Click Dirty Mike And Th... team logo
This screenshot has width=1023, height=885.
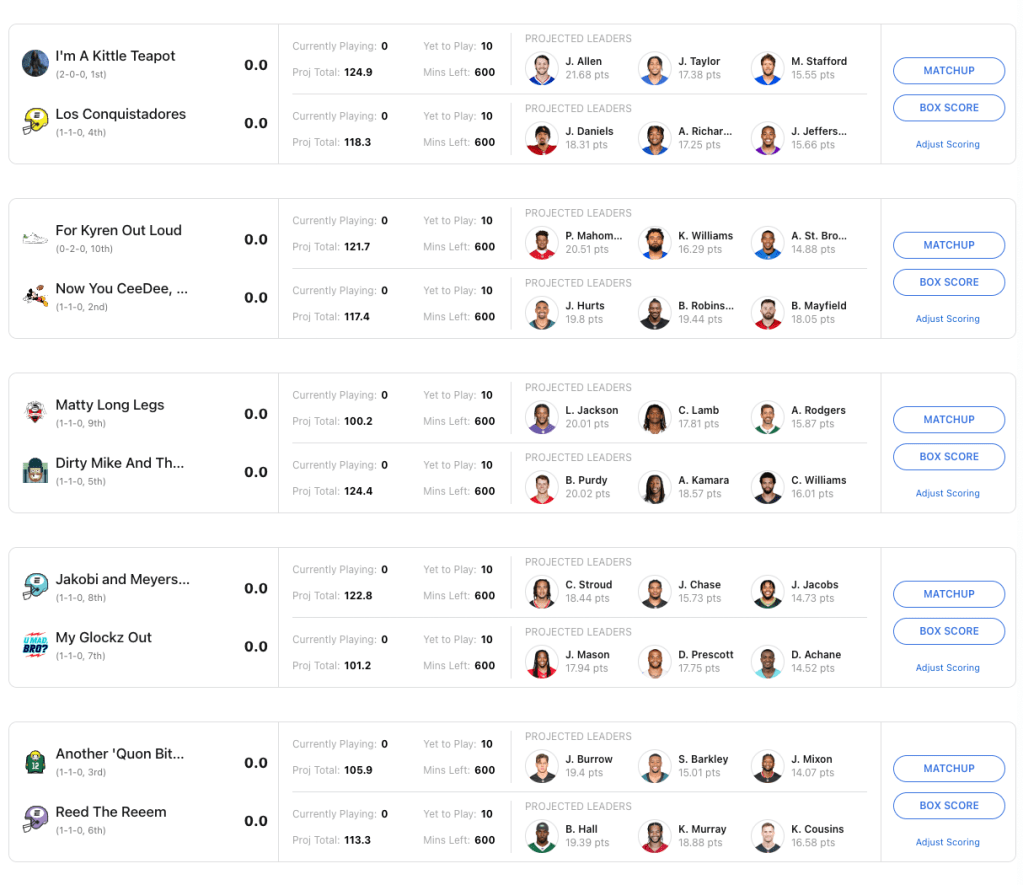coord(35,470)
